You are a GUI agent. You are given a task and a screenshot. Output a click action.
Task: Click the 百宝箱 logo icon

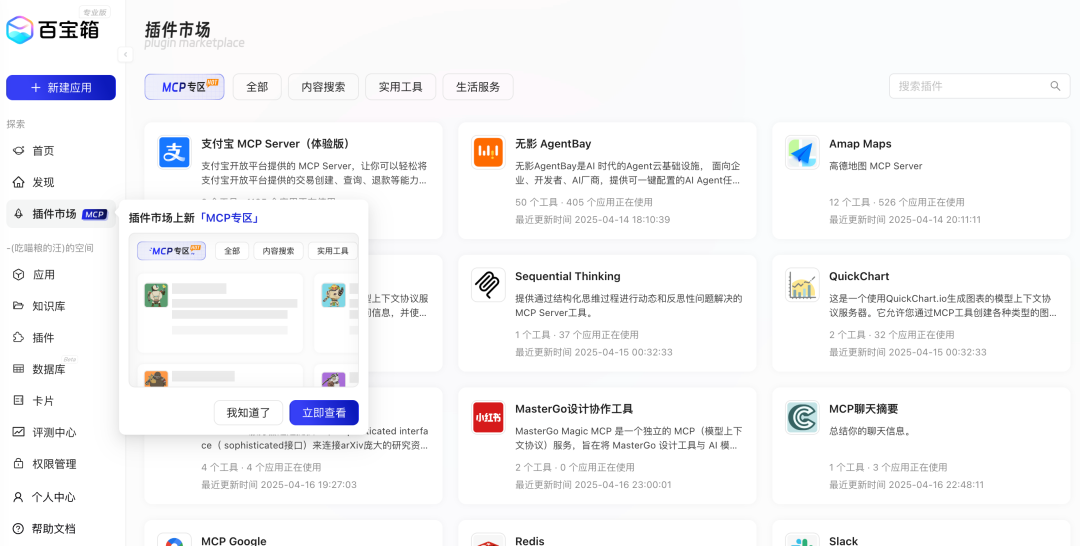pos(20,30)
